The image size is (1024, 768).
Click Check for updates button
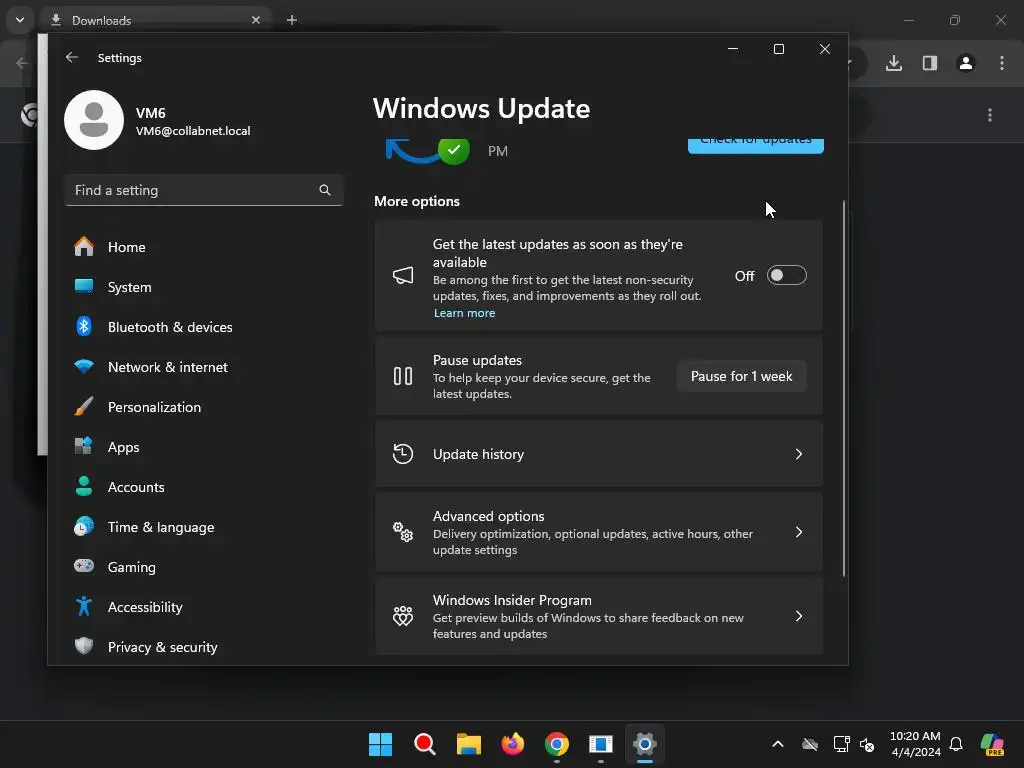point(756,146)
